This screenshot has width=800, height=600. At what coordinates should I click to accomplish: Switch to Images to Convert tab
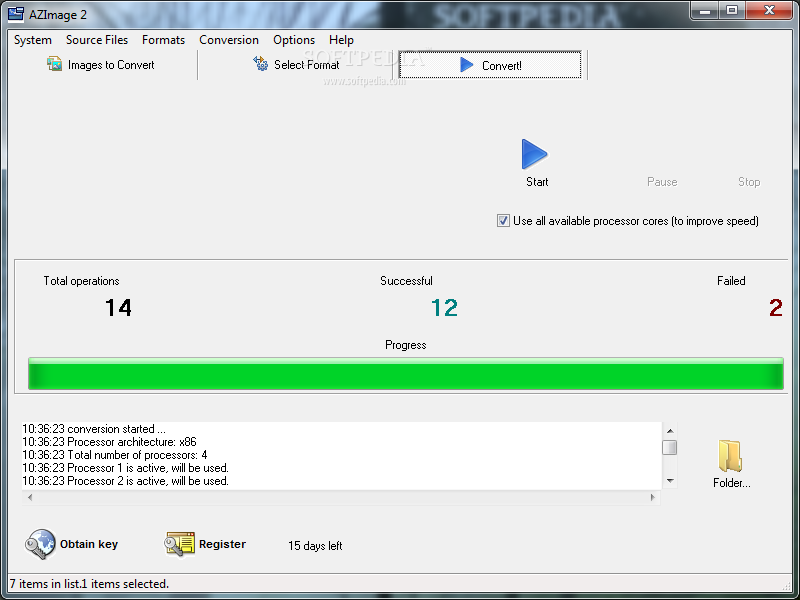coord(101,65)
